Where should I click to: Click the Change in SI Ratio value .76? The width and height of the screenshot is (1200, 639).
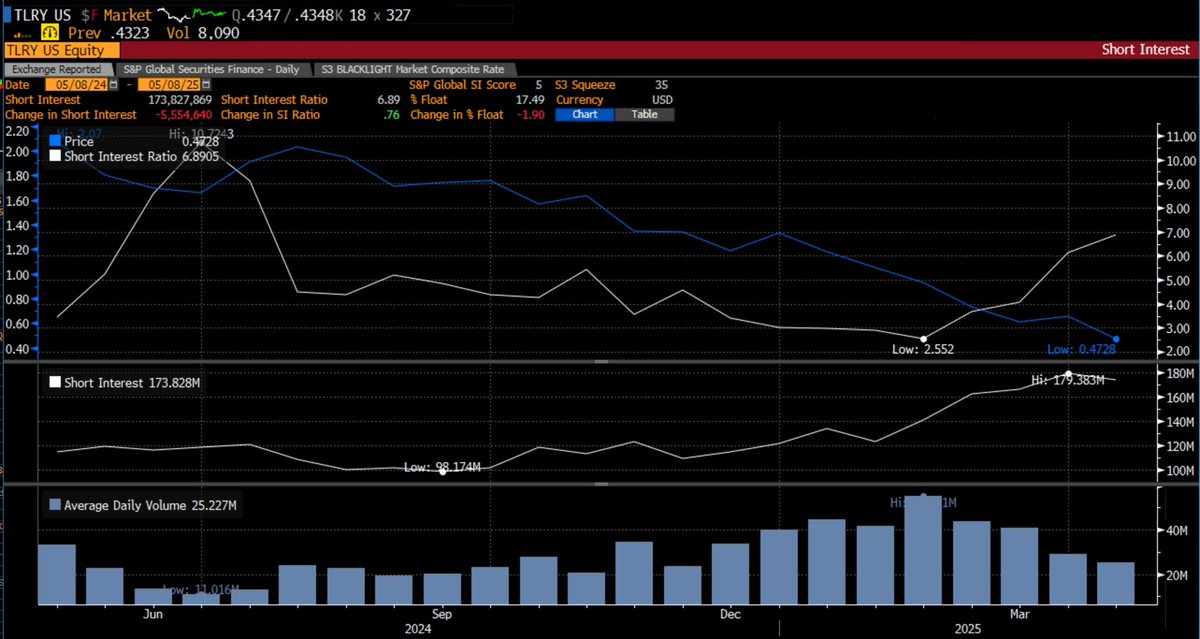click(391, 114)
